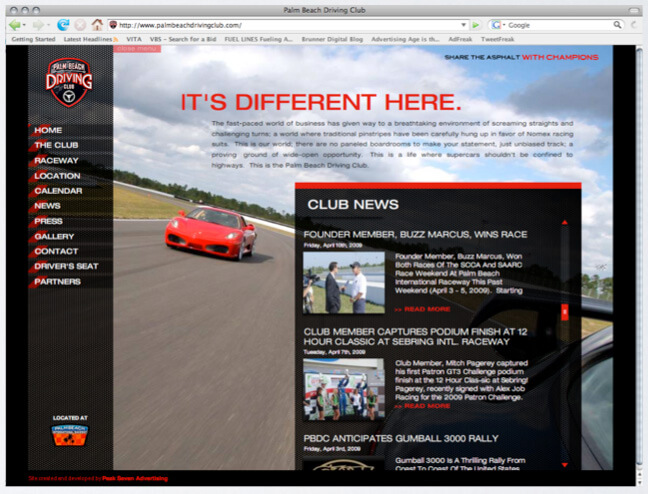Open Club Member Captures Podium Finish headline
This screenshot has width=648, height=494.
click(415, 336)
